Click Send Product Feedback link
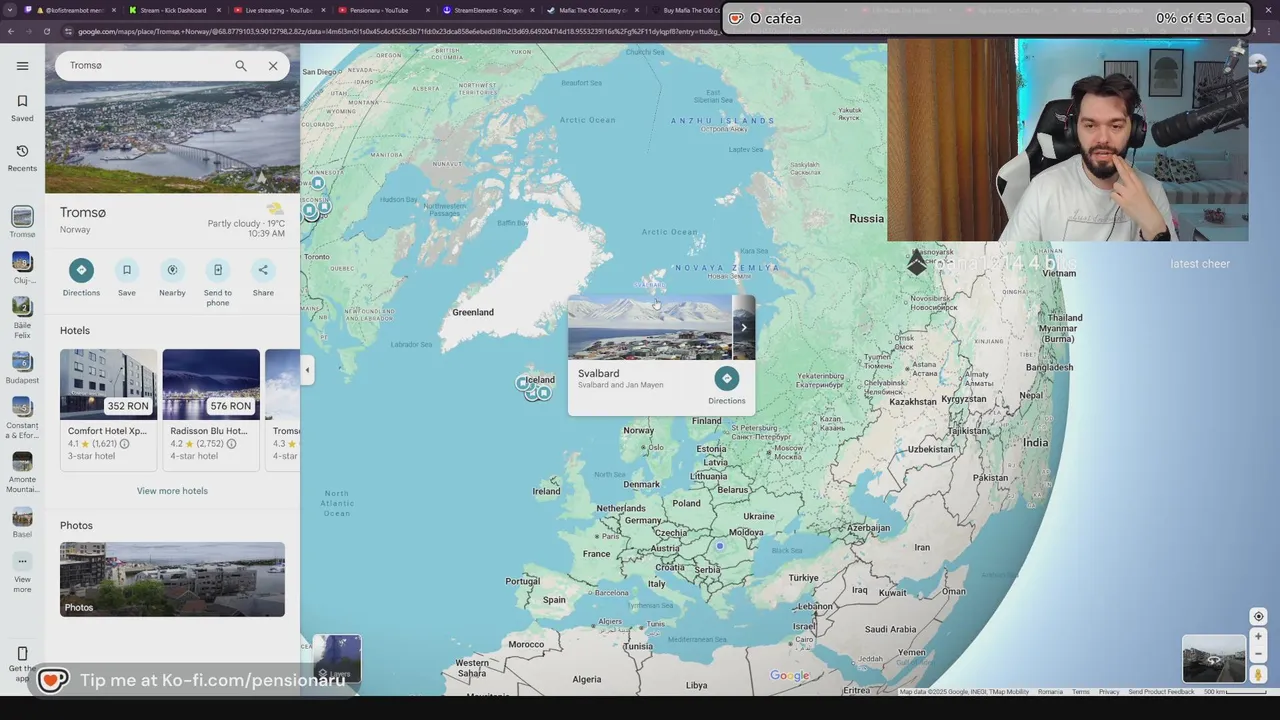The image size is (1280, 720). (x=1161, y=692)
